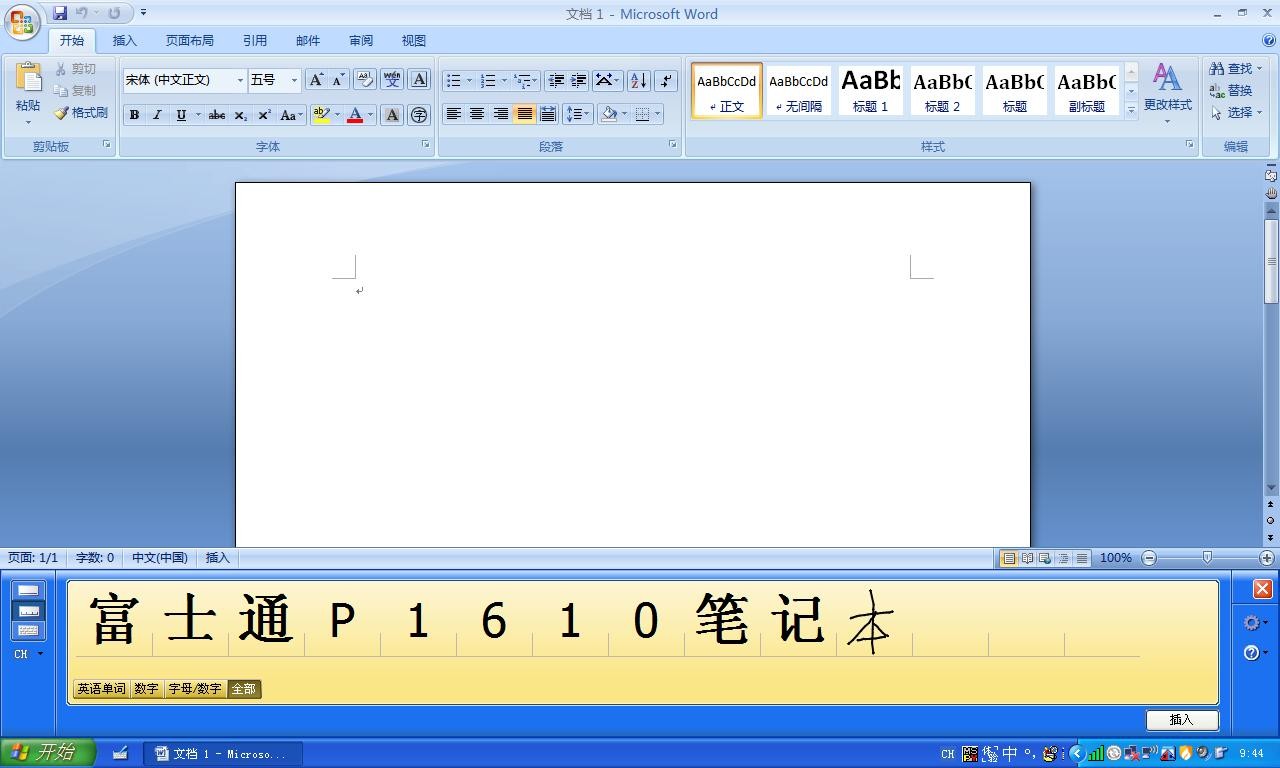The width and height of the screenshot is (1280, 768).
Task: Apply character shading (gray A)
Action: click(392, 115)
